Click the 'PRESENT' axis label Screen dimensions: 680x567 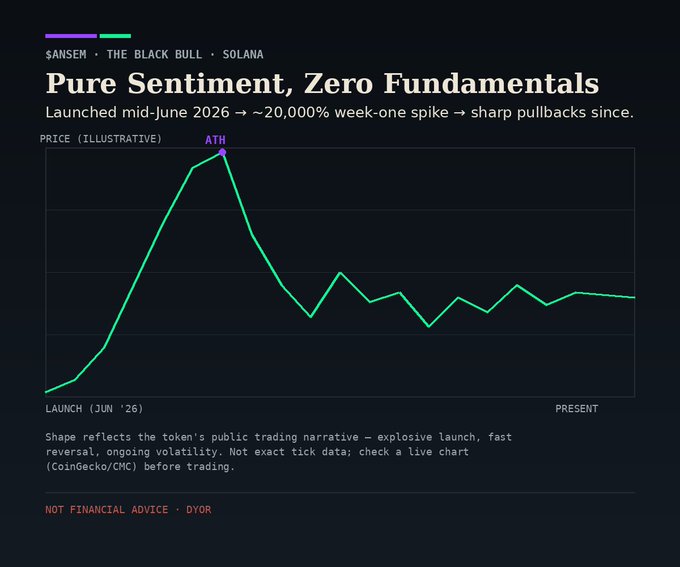coord(577,409)
